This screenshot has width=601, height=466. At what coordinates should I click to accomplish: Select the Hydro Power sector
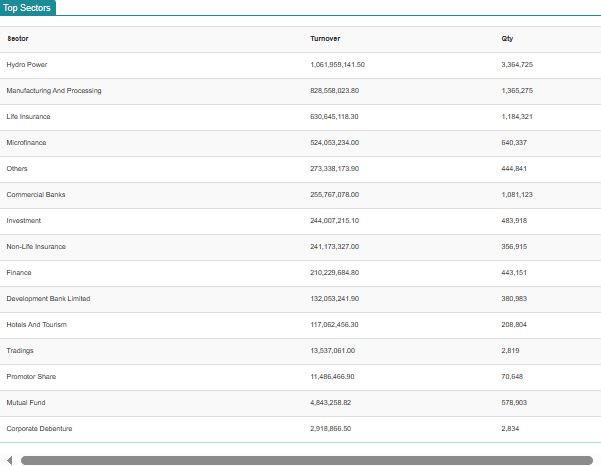click(x=27, y=65)
